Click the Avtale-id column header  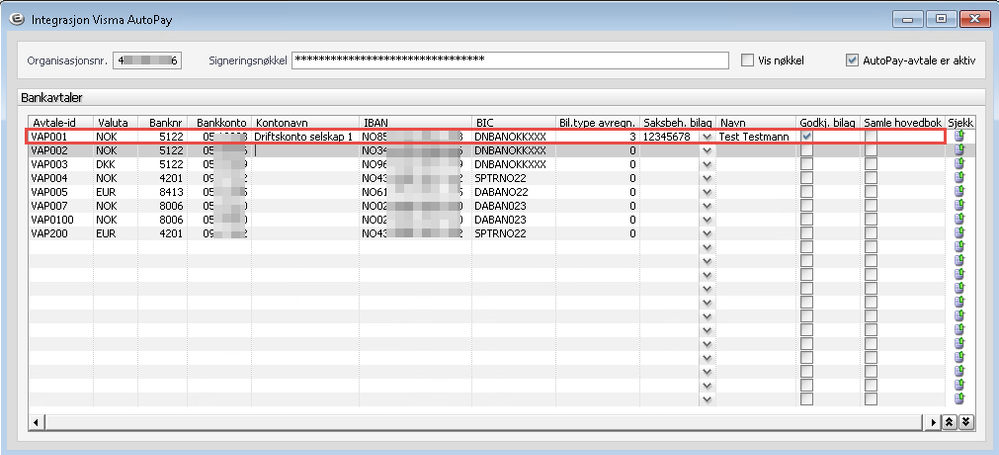pos(61,122)
